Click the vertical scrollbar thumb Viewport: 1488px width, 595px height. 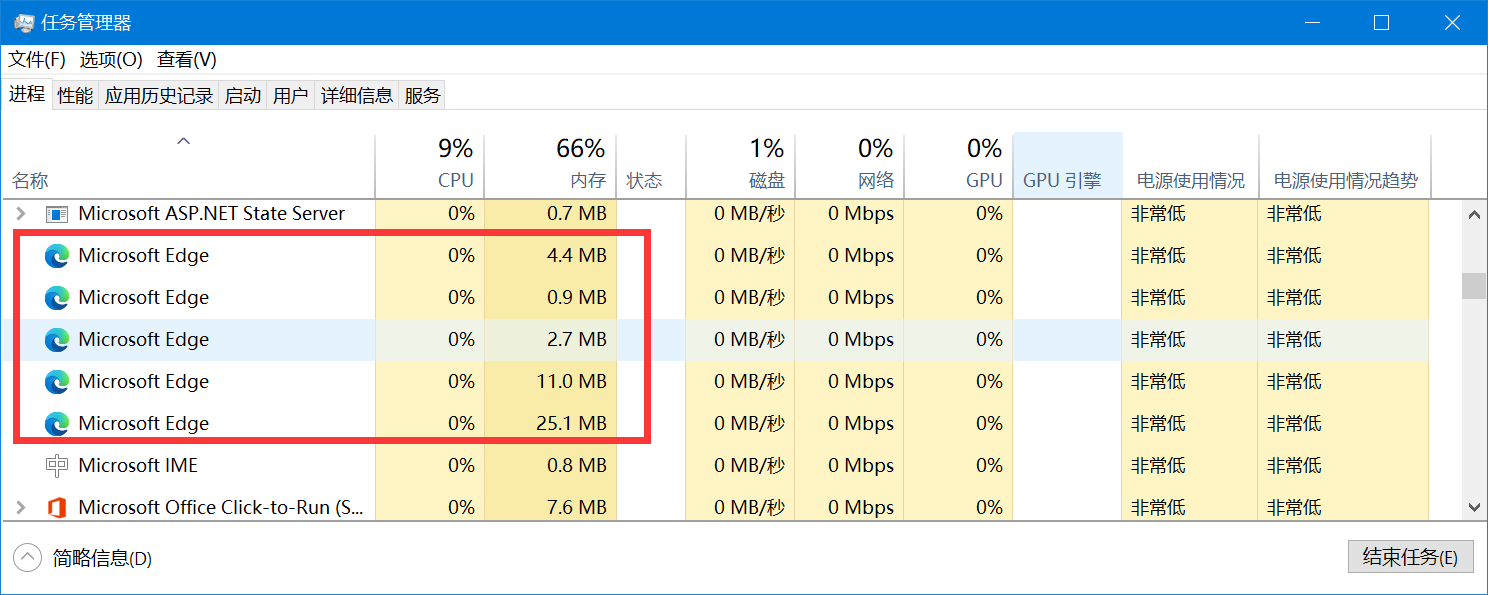pyautogui.click(x=1475, y=285)
